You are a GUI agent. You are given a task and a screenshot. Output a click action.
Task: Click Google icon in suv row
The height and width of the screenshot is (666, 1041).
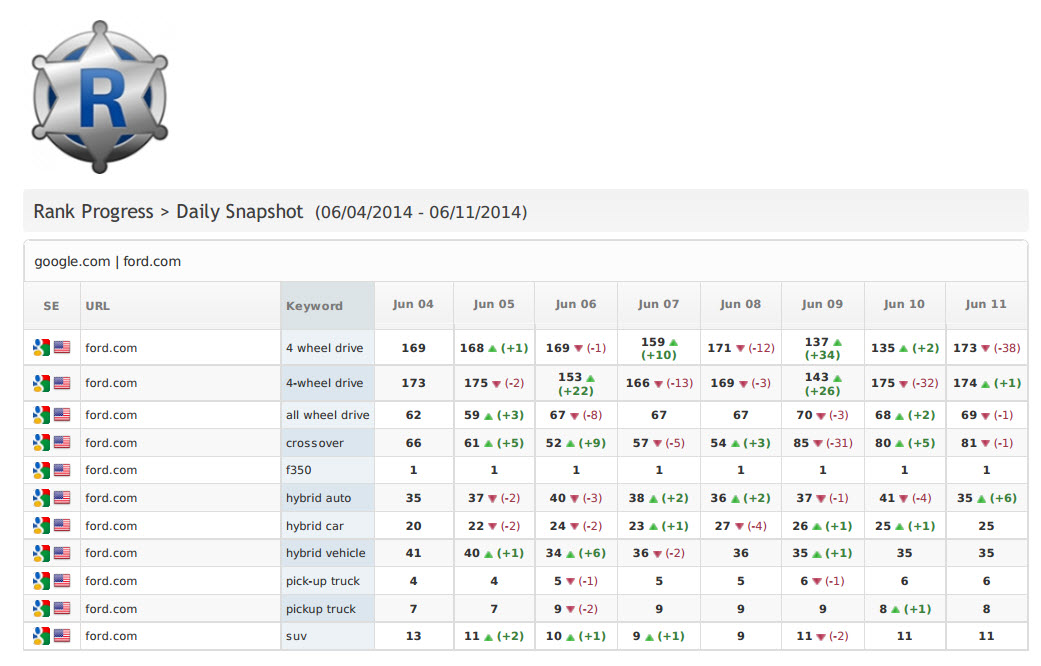click(41, 635)
